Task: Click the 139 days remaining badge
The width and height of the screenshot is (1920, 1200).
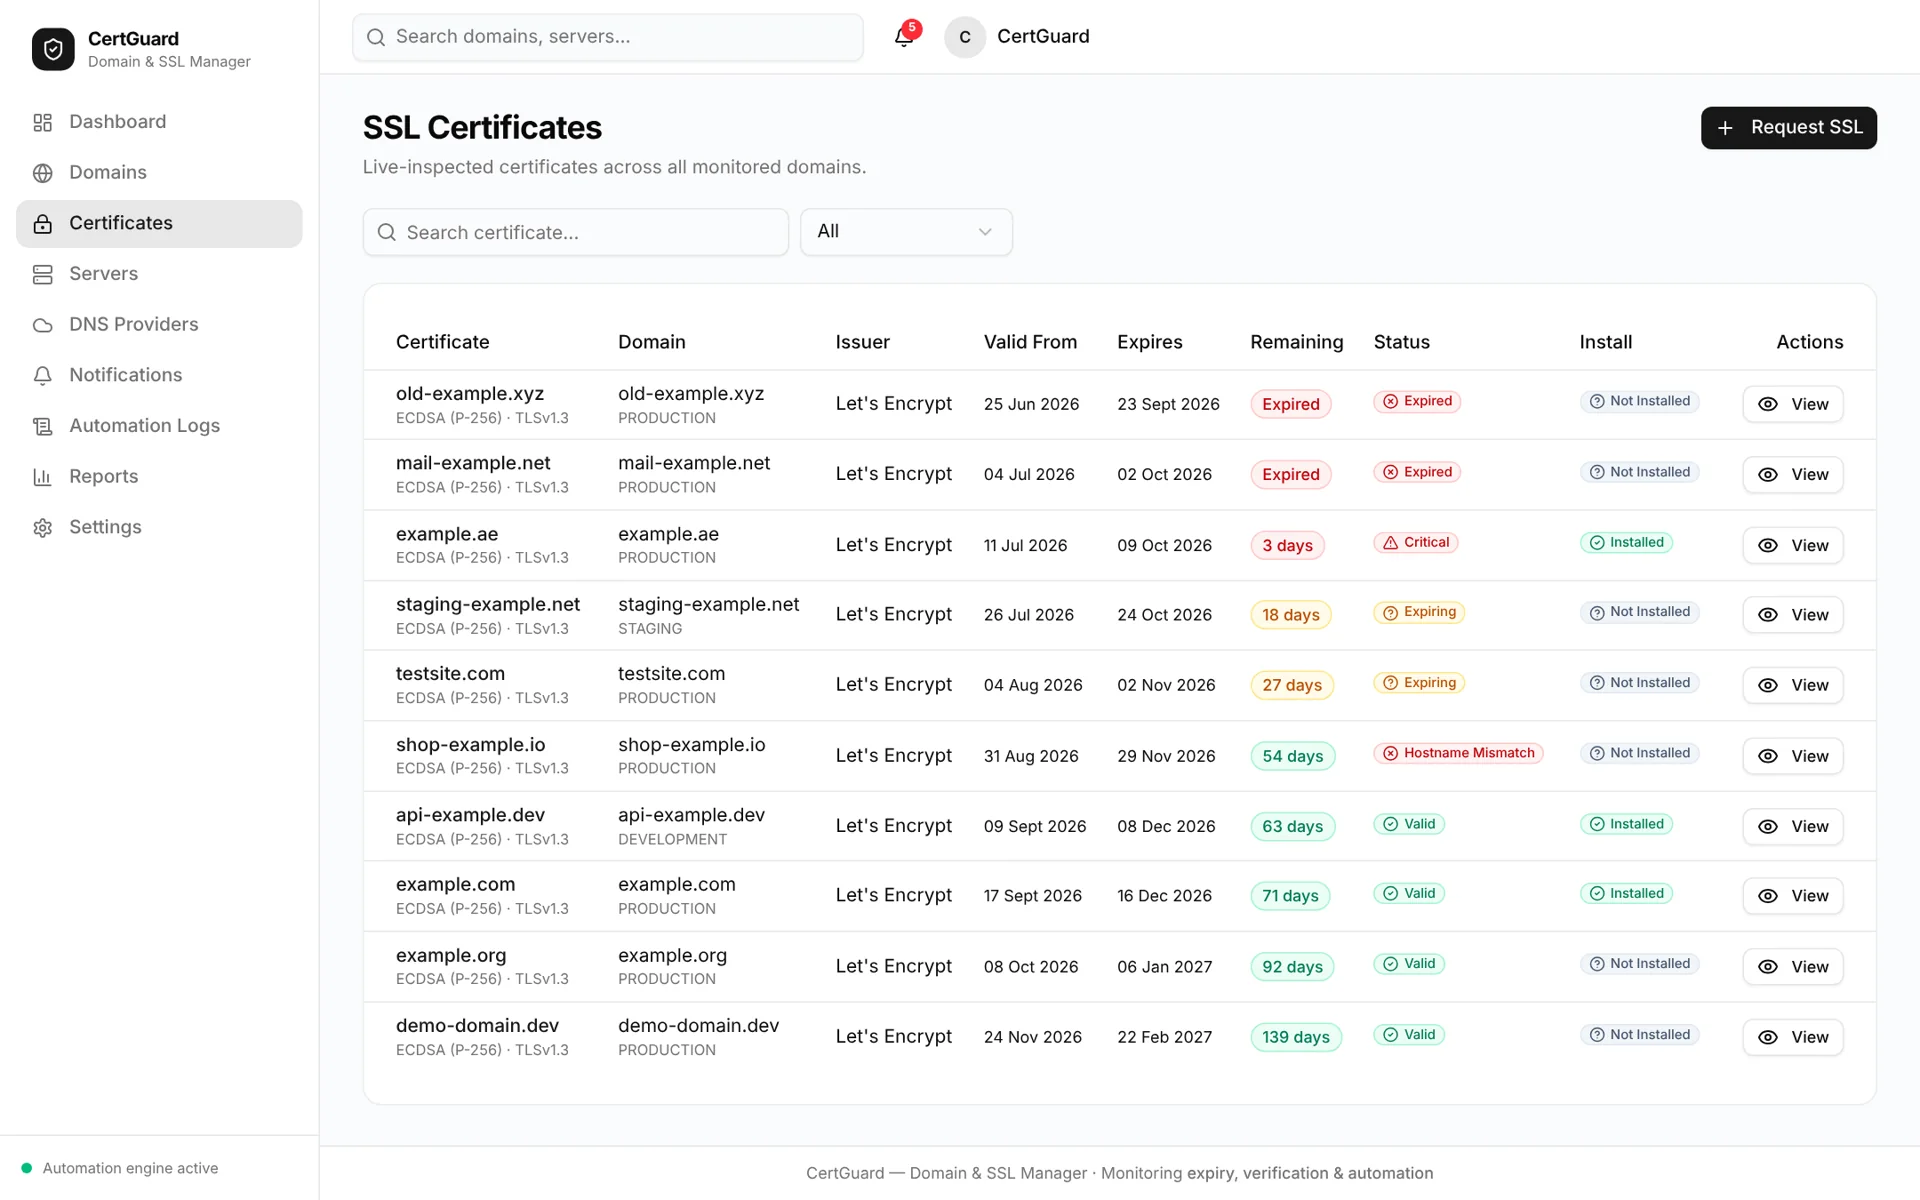Action: 1296,1037
